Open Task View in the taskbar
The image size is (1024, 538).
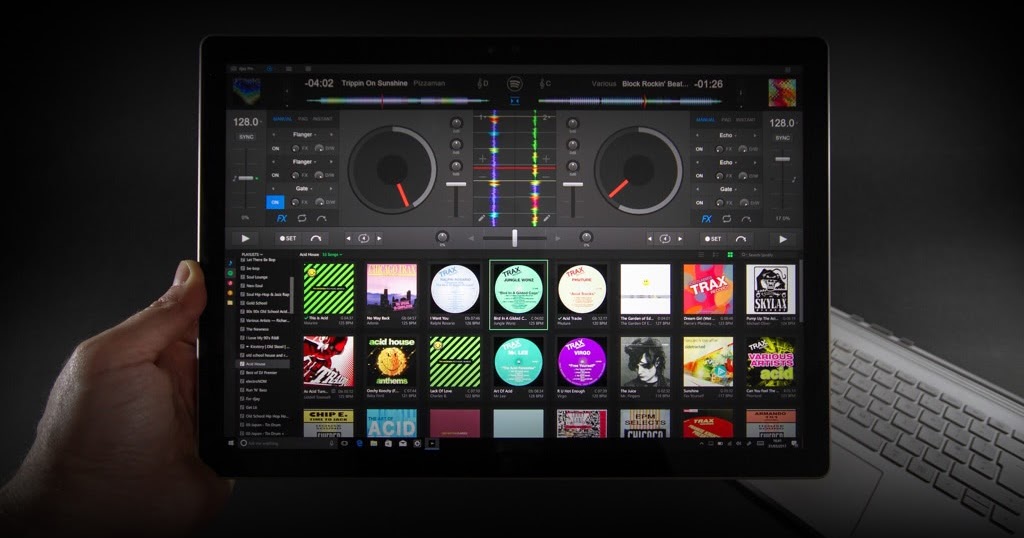tap(345, 443)
